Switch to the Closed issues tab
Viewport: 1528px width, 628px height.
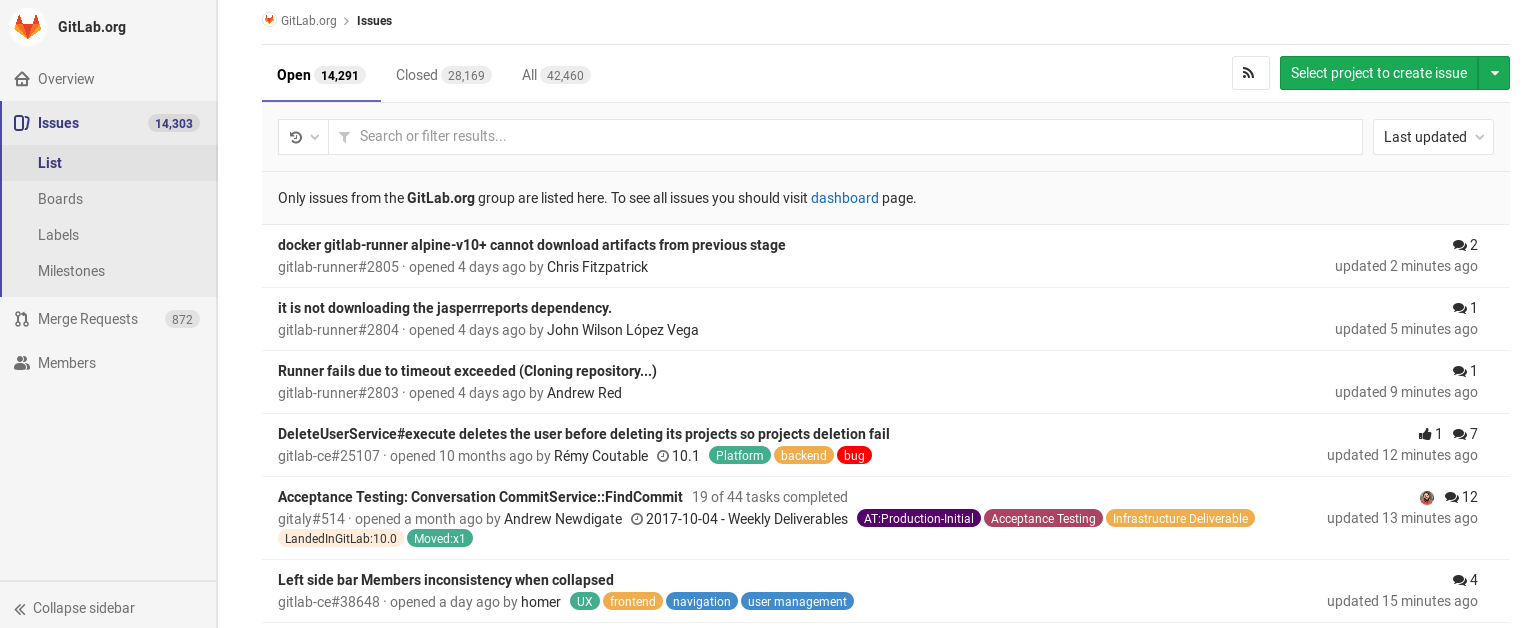417,74
